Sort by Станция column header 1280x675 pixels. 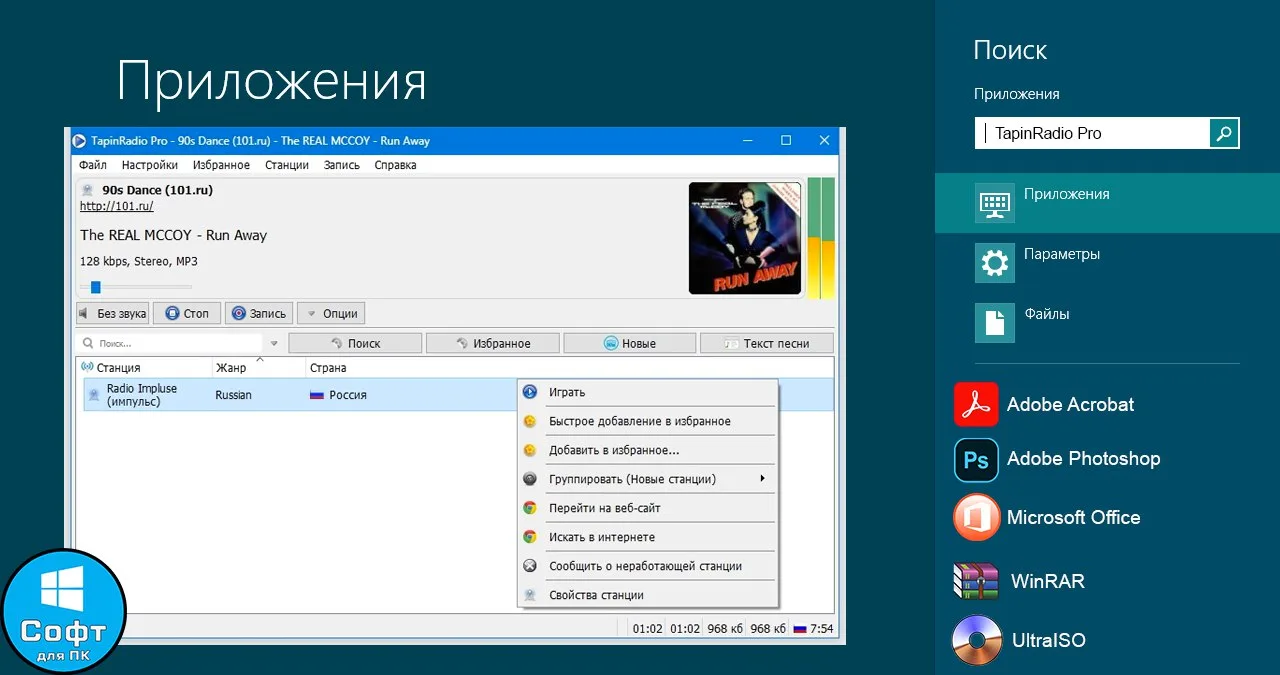point(144,368)
